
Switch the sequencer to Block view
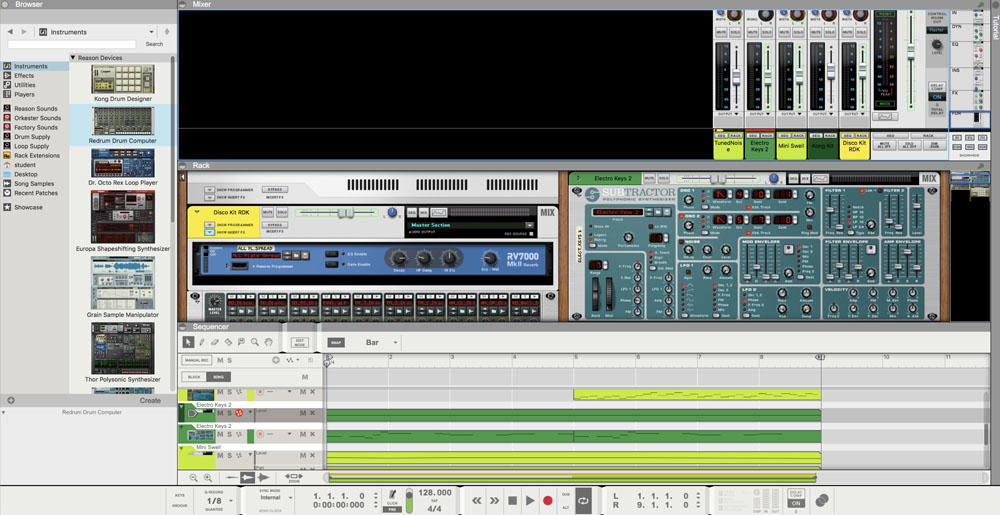[195, 377]
